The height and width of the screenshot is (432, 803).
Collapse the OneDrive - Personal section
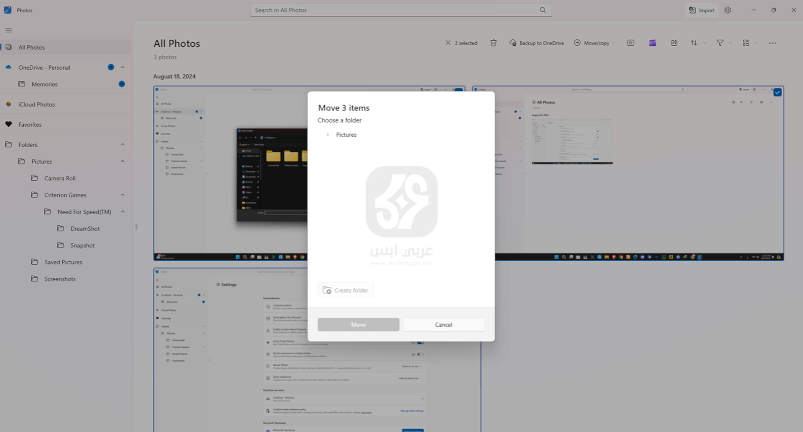122,67
